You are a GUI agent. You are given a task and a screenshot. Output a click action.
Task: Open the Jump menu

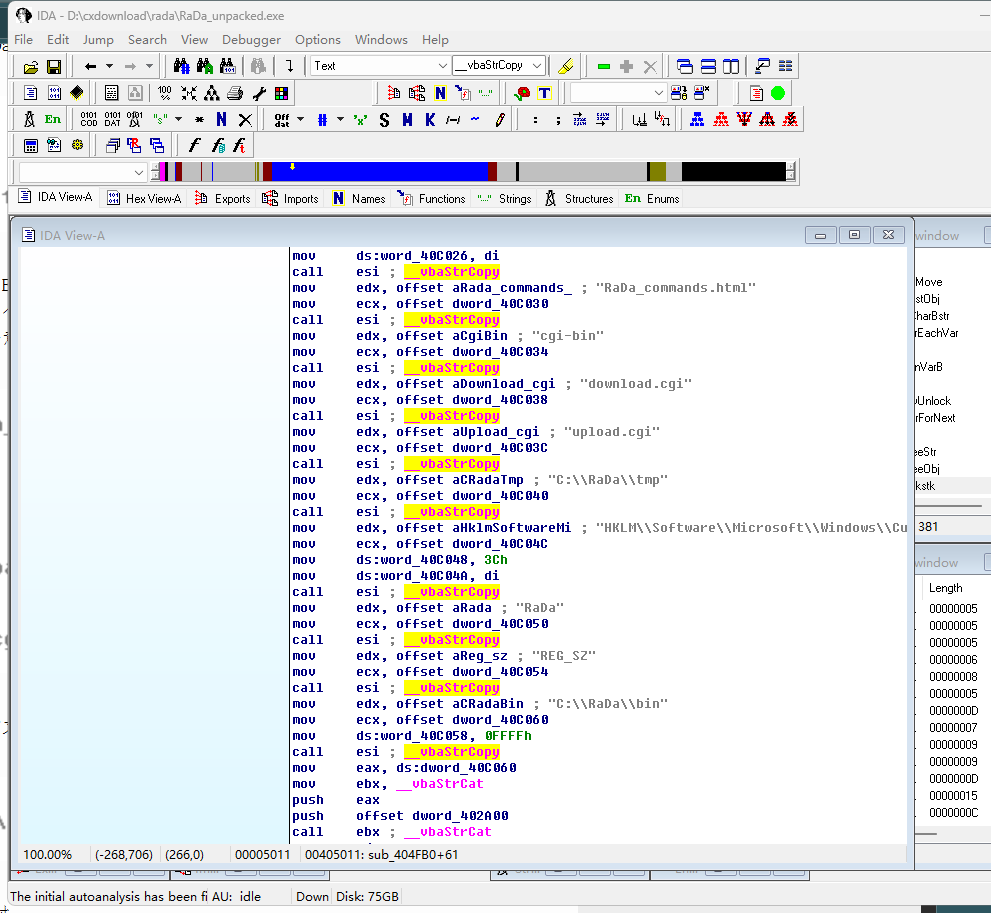pos(98,40)
